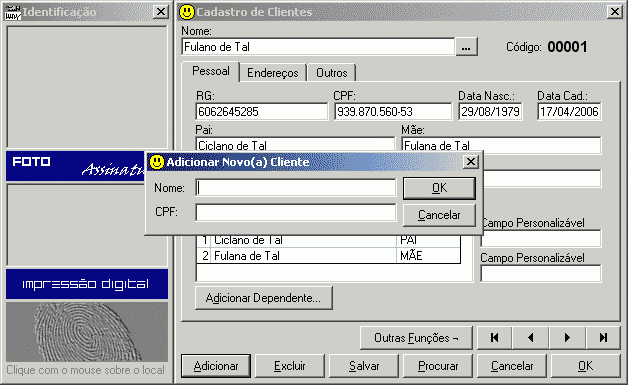The width and height of the screenshot is (628, 385).
Task: Click the Adicionar button at bottom
Action: [216, 366]
